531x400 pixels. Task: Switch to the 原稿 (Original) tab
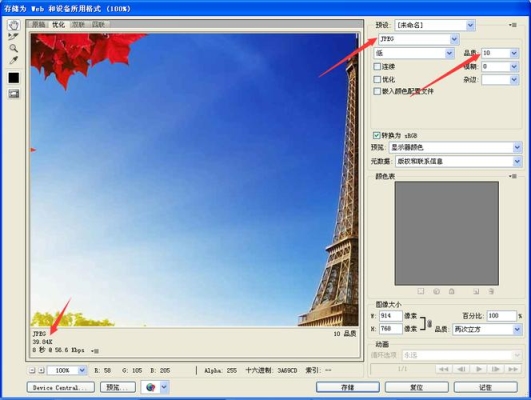pyautogui.click(x=39, y=24)
